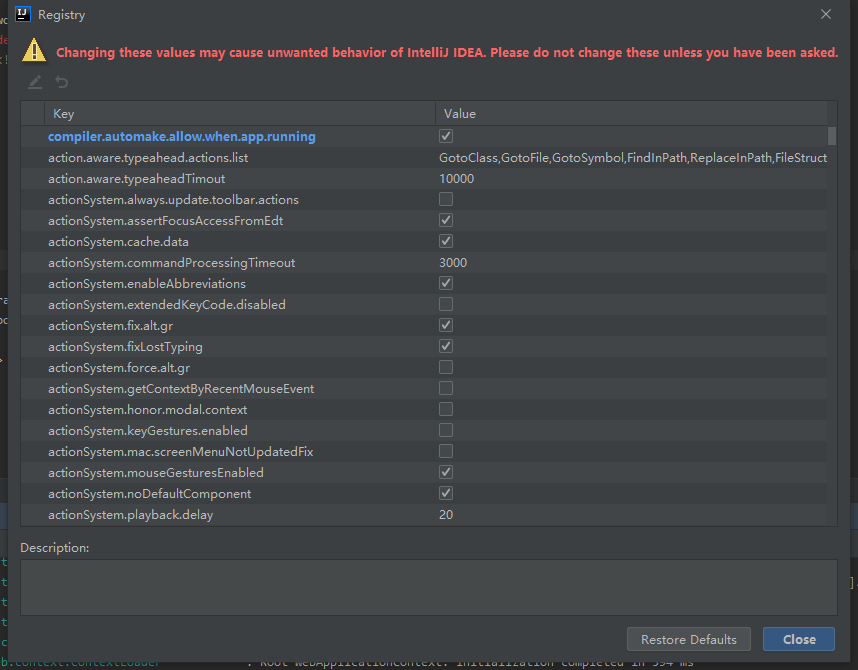This screenshot has width=858, height=670.
Task: Check actionSystem.keyGestures.enabled box
Action: coord(446,430)
